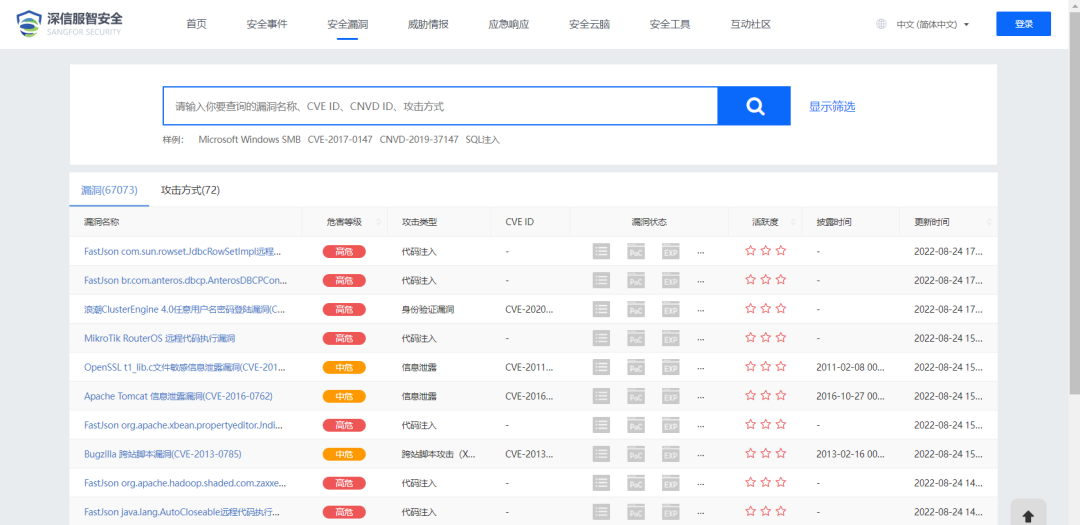Click EXP icon in OpenSSL t1_lib.c row

tap(670, 367)
